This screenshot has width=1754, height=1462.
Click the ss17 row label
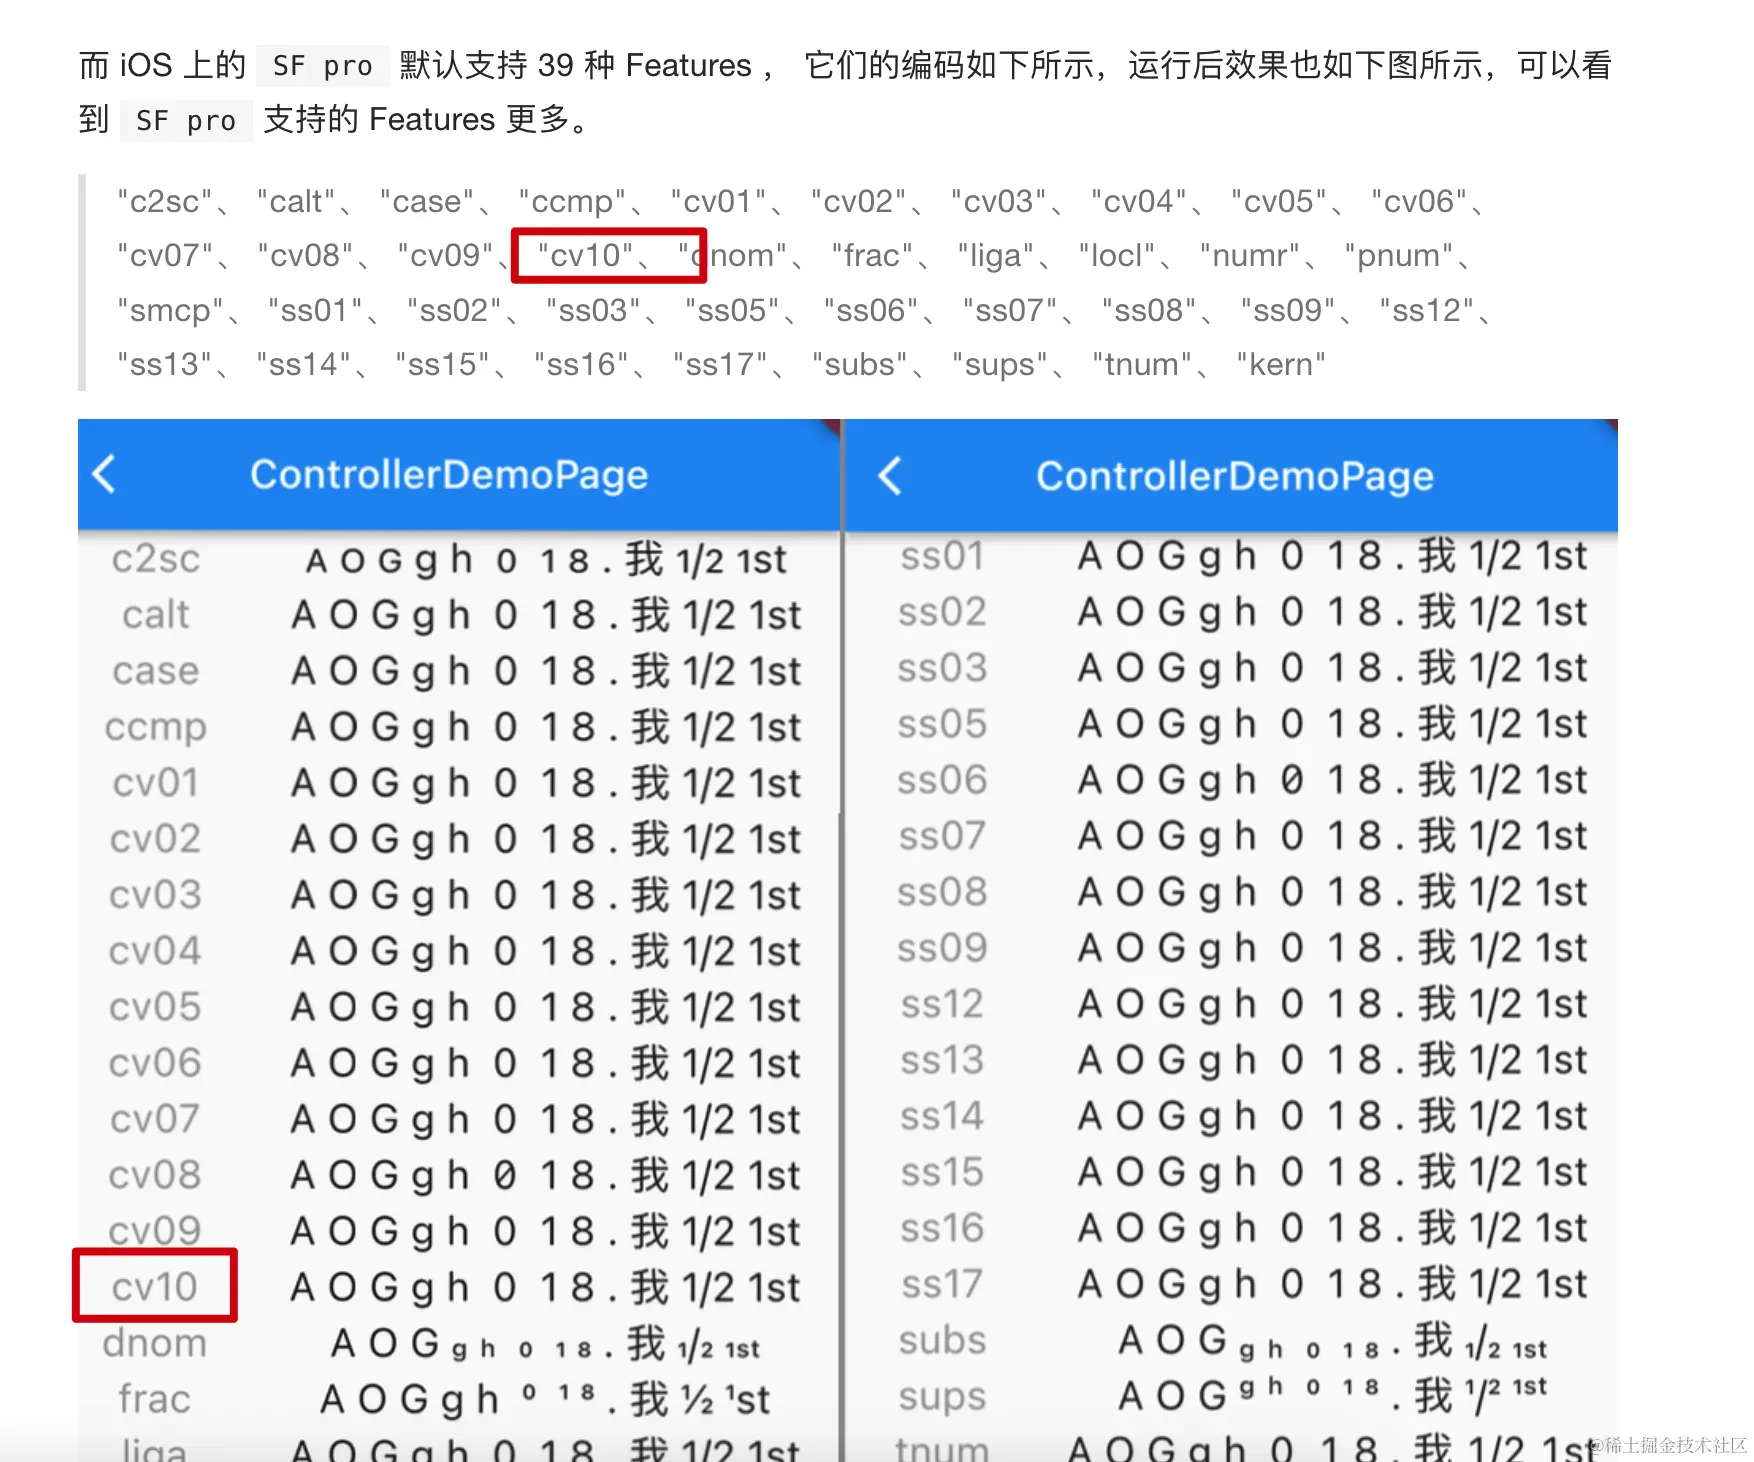pos(942,1284)
